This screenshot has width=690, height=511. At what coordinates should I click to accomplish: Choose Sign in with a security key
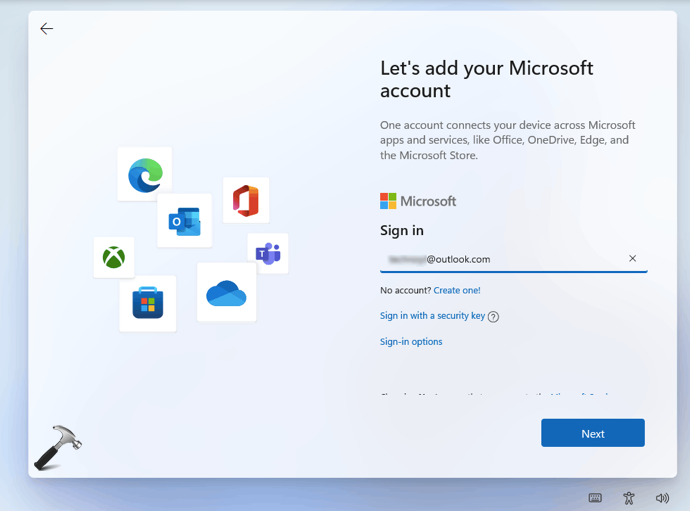(432, 316)
